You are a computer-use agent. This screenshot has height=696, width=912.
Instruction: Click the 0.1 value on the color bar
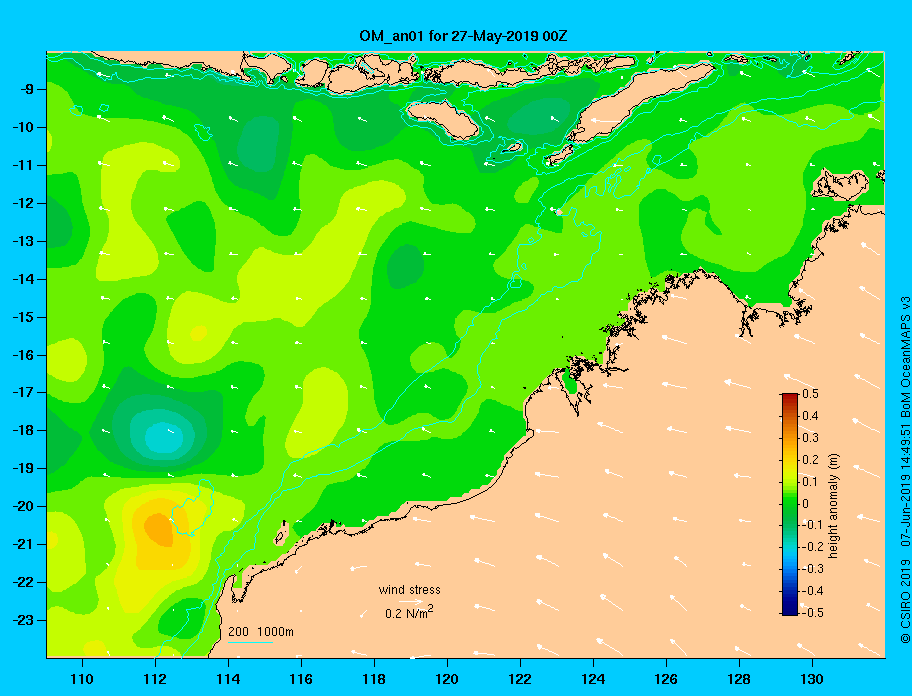[x=810, y=482]
